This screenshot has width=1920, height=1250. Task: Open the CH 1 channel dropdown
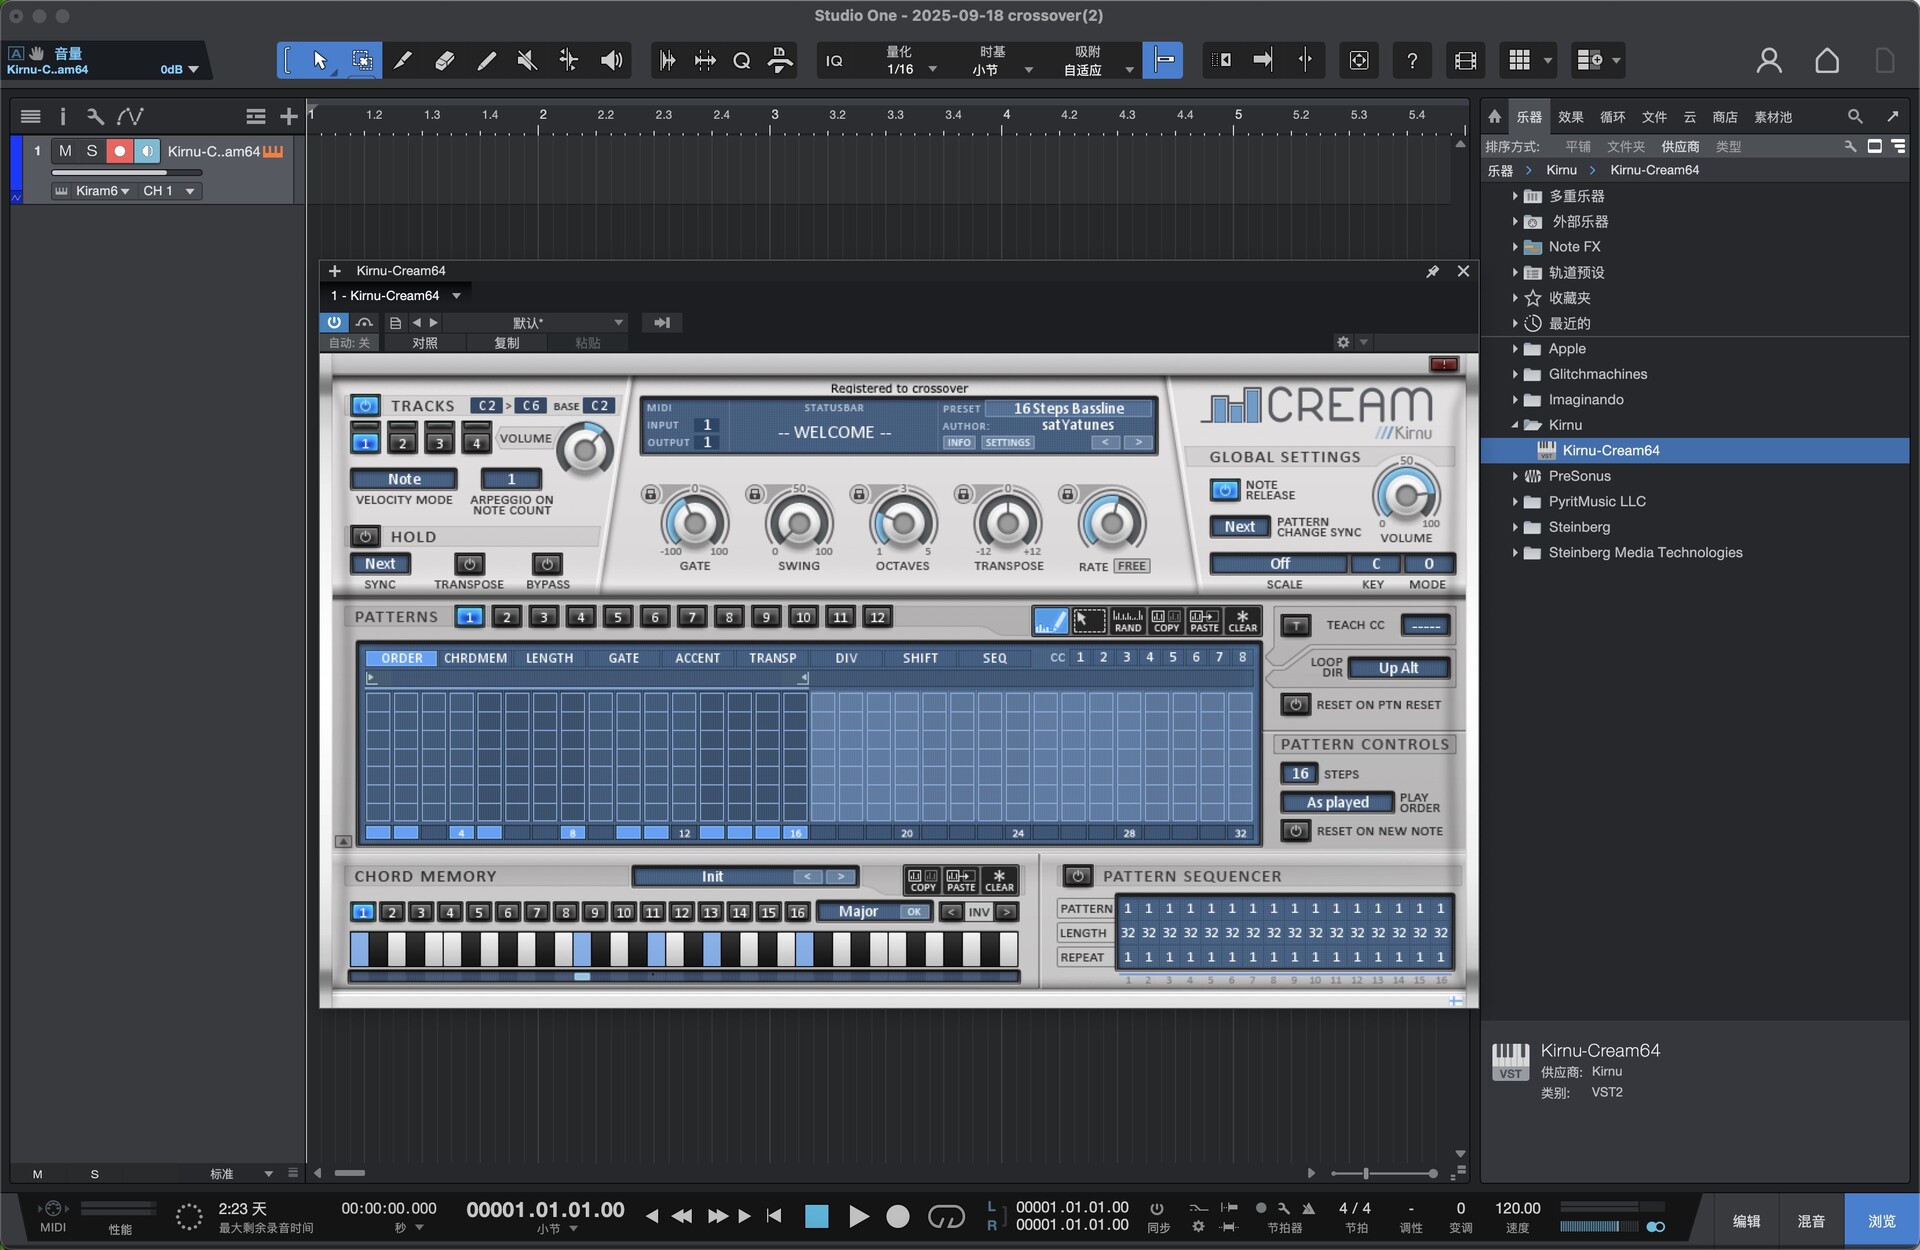tap(168, 191)
